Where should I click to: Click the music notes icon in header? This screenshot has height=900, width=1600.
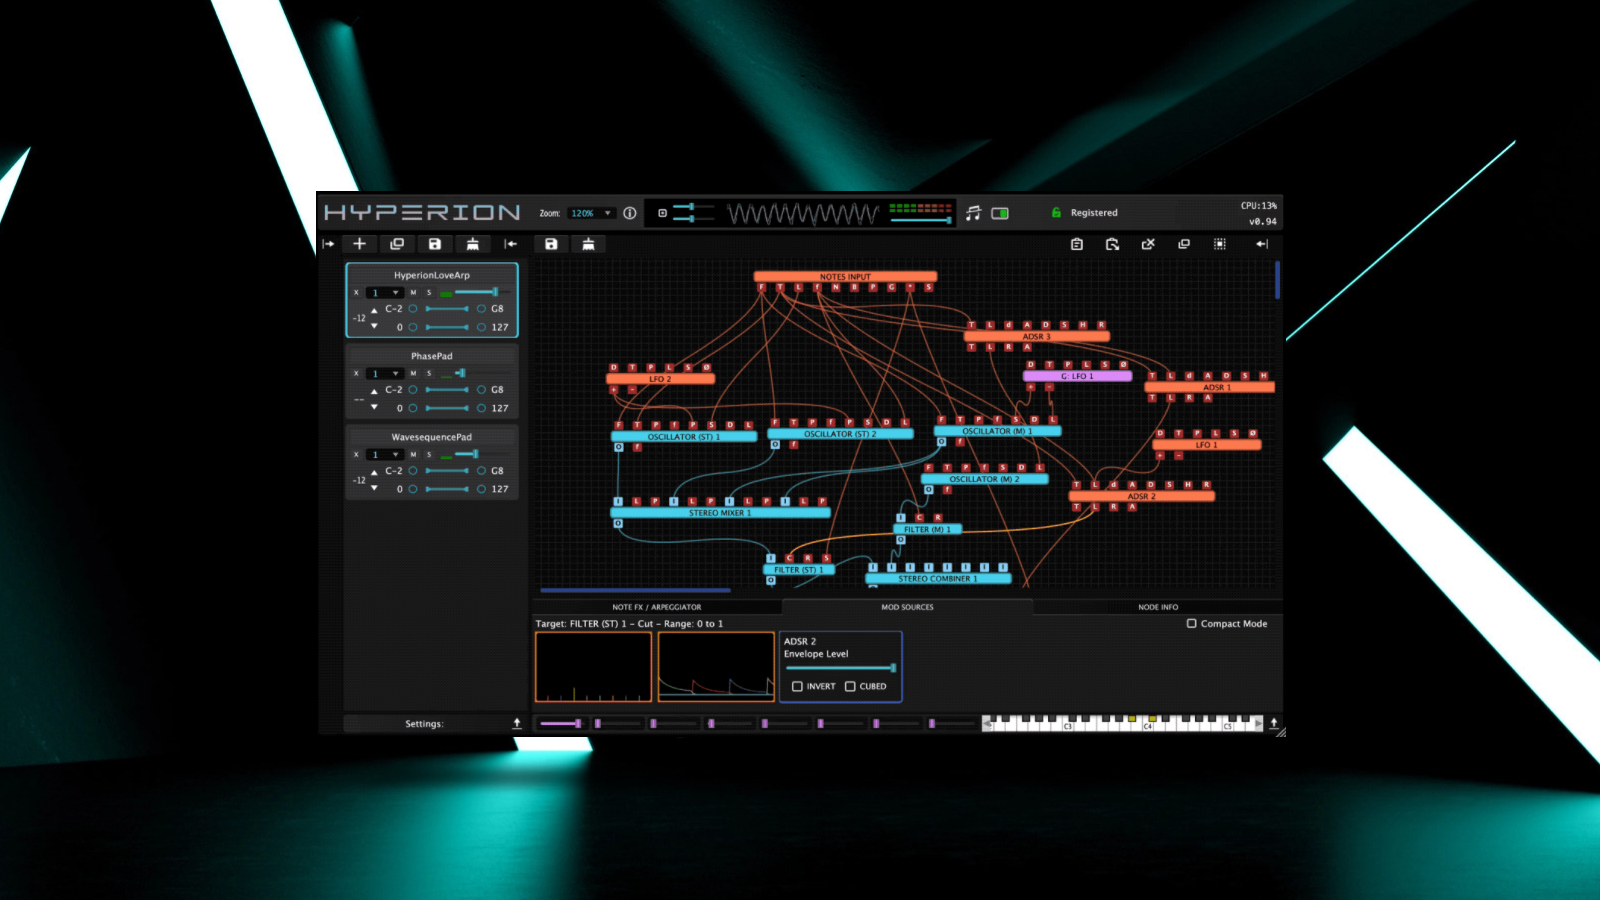click(x=974, y=213)
